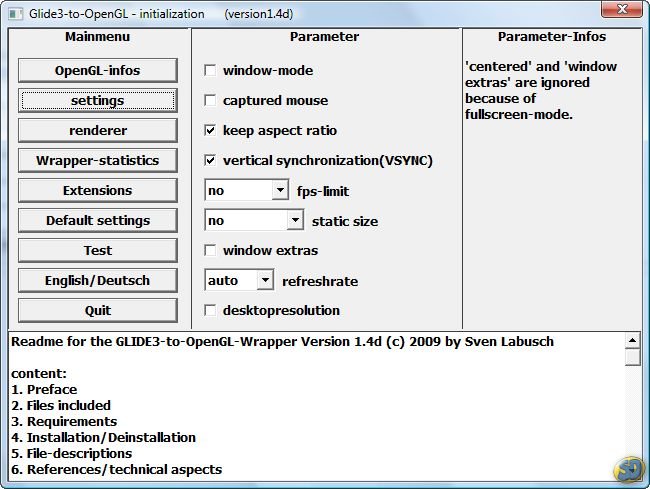
Task: Open the fps-limit dropdown
Action: (x=279, y=190)
